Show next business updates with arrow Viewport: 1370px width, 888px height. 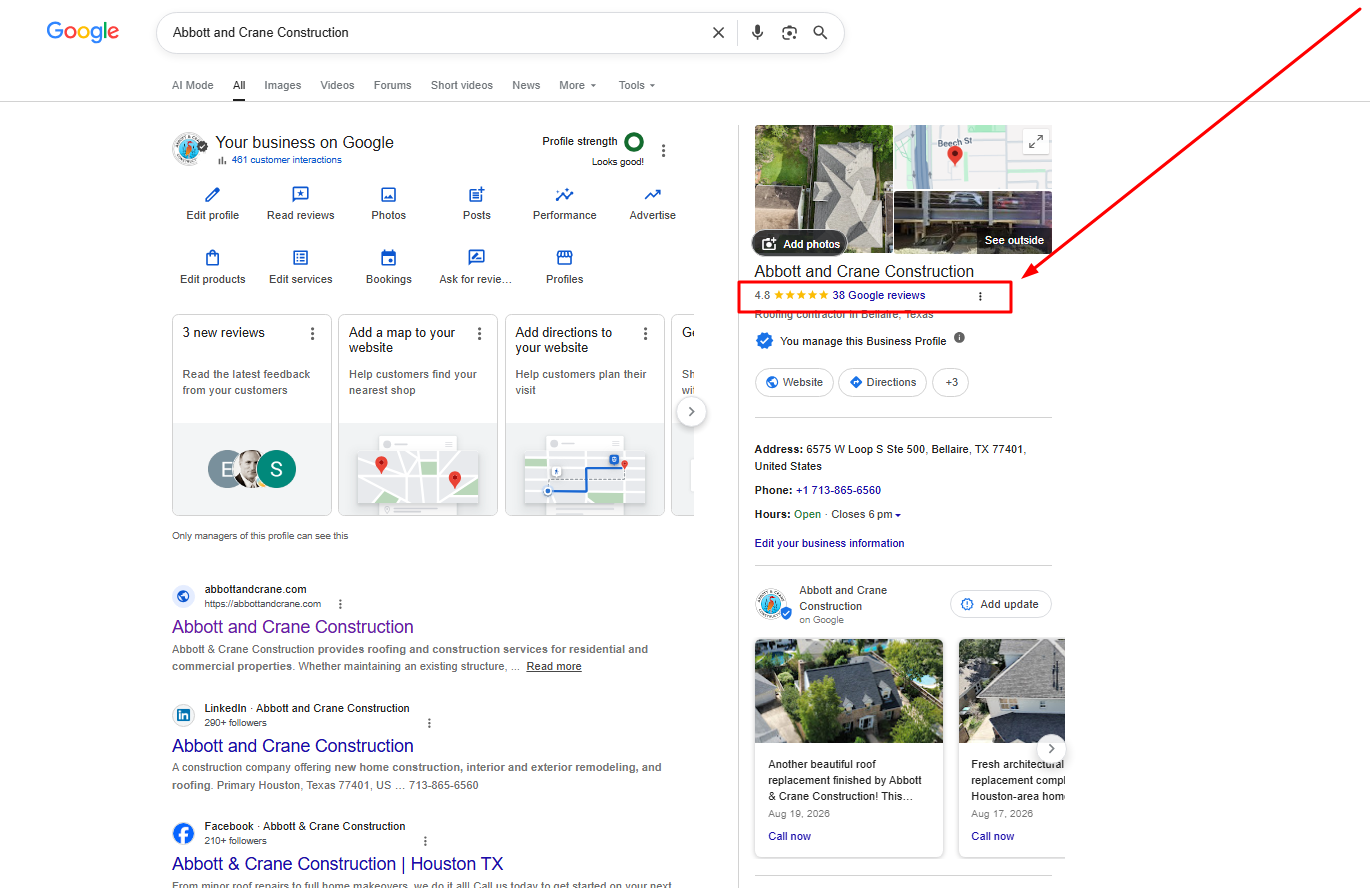point(1051,748)
